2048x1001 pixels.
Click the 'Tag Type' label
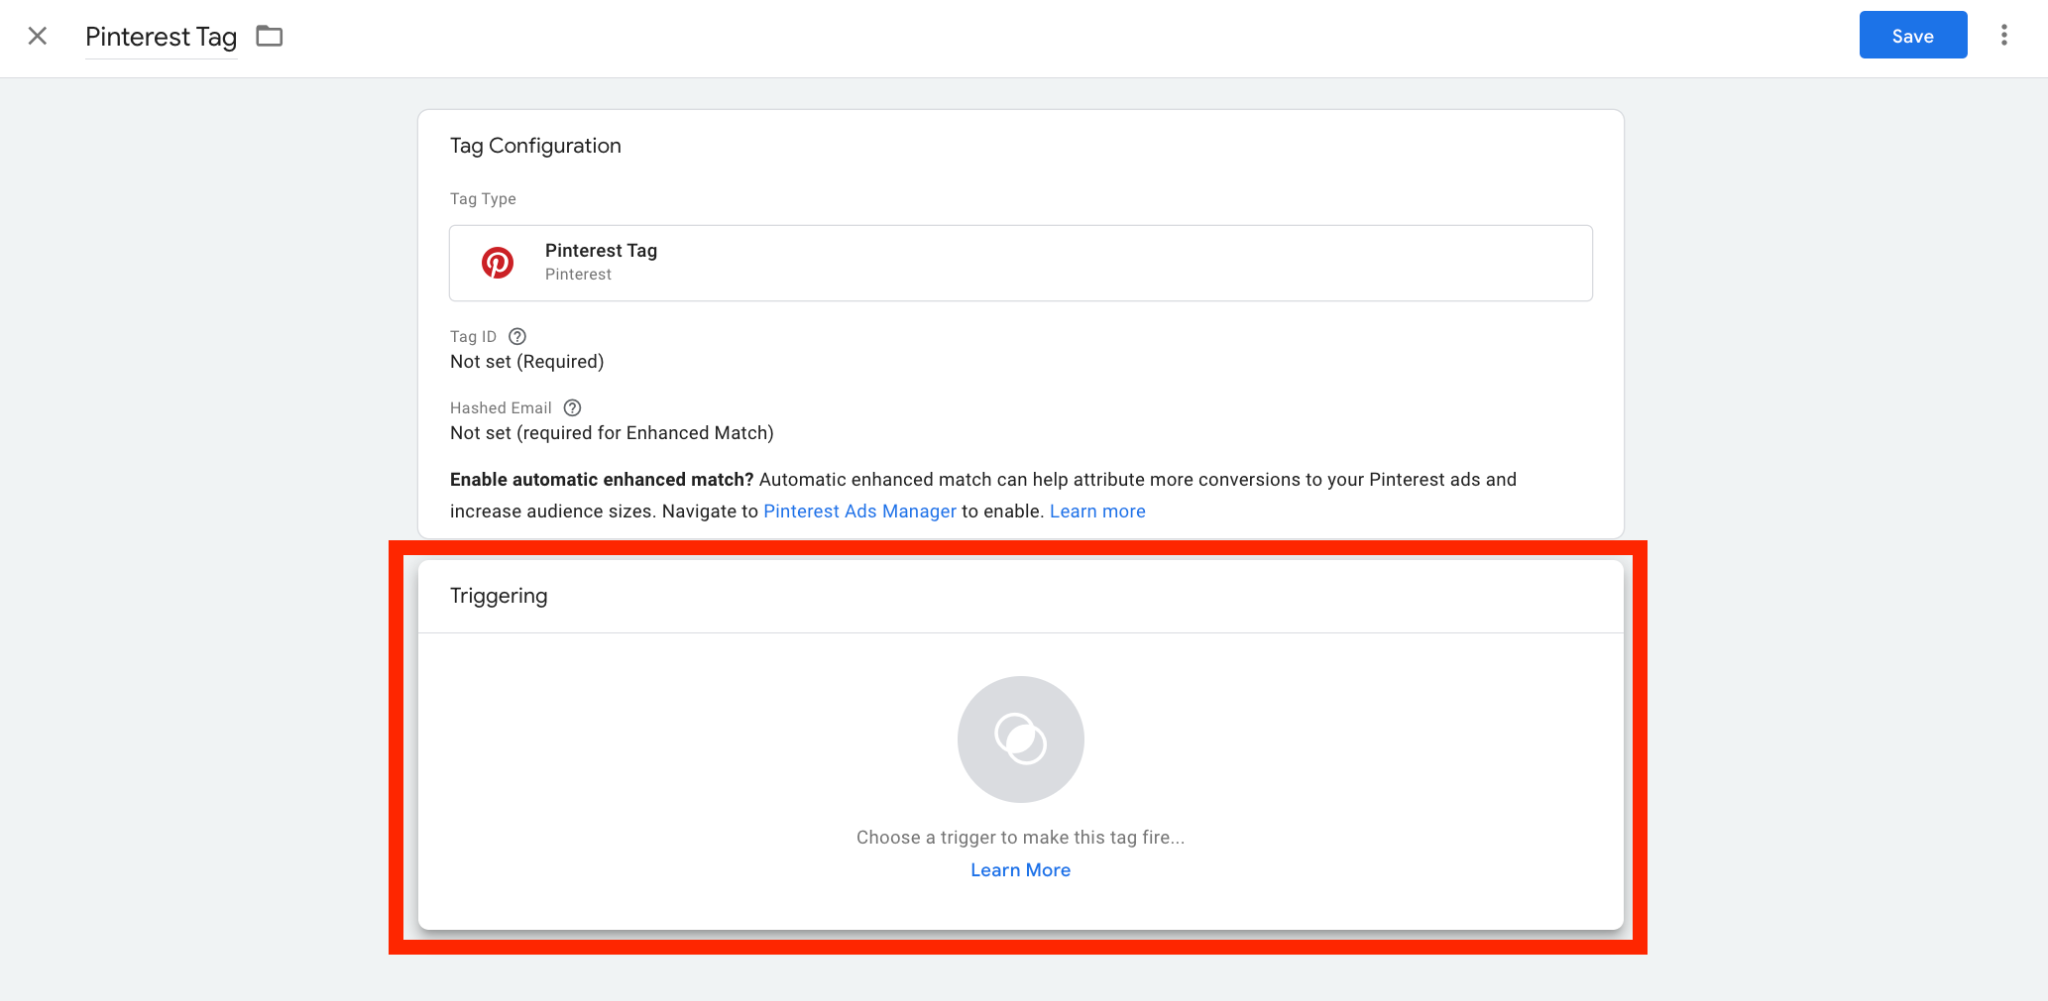click(483, 199)
